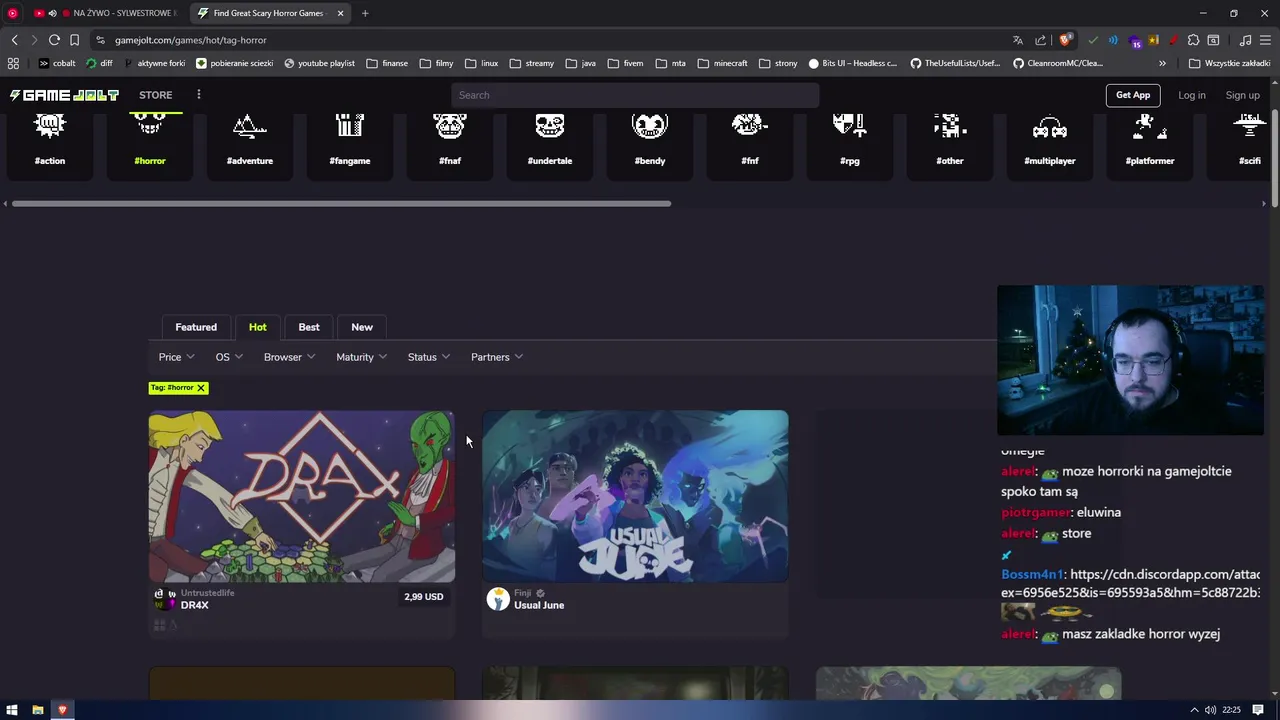This screenshot has height=720, width=1280.
Task: Switch to the New tab
Action: (362, 327)
